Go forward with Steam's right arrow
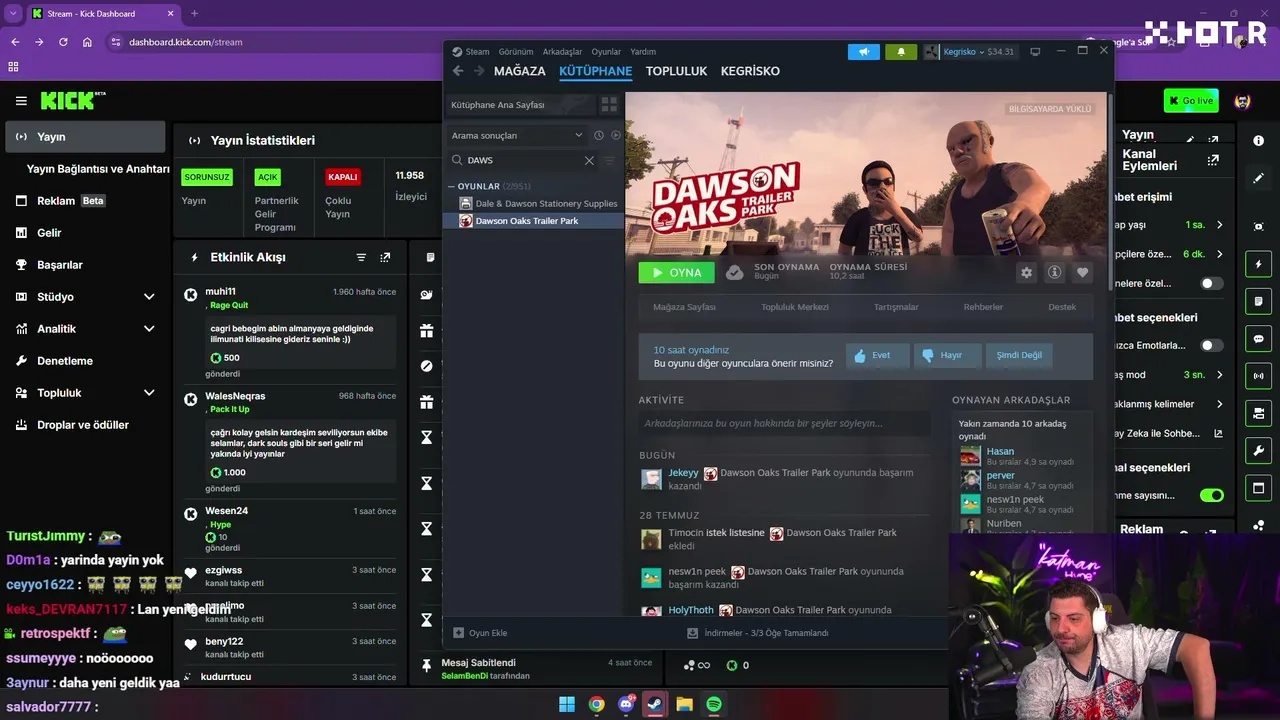Image resolution: width=1280 pixels, height=720 pixels. [479, 71]
